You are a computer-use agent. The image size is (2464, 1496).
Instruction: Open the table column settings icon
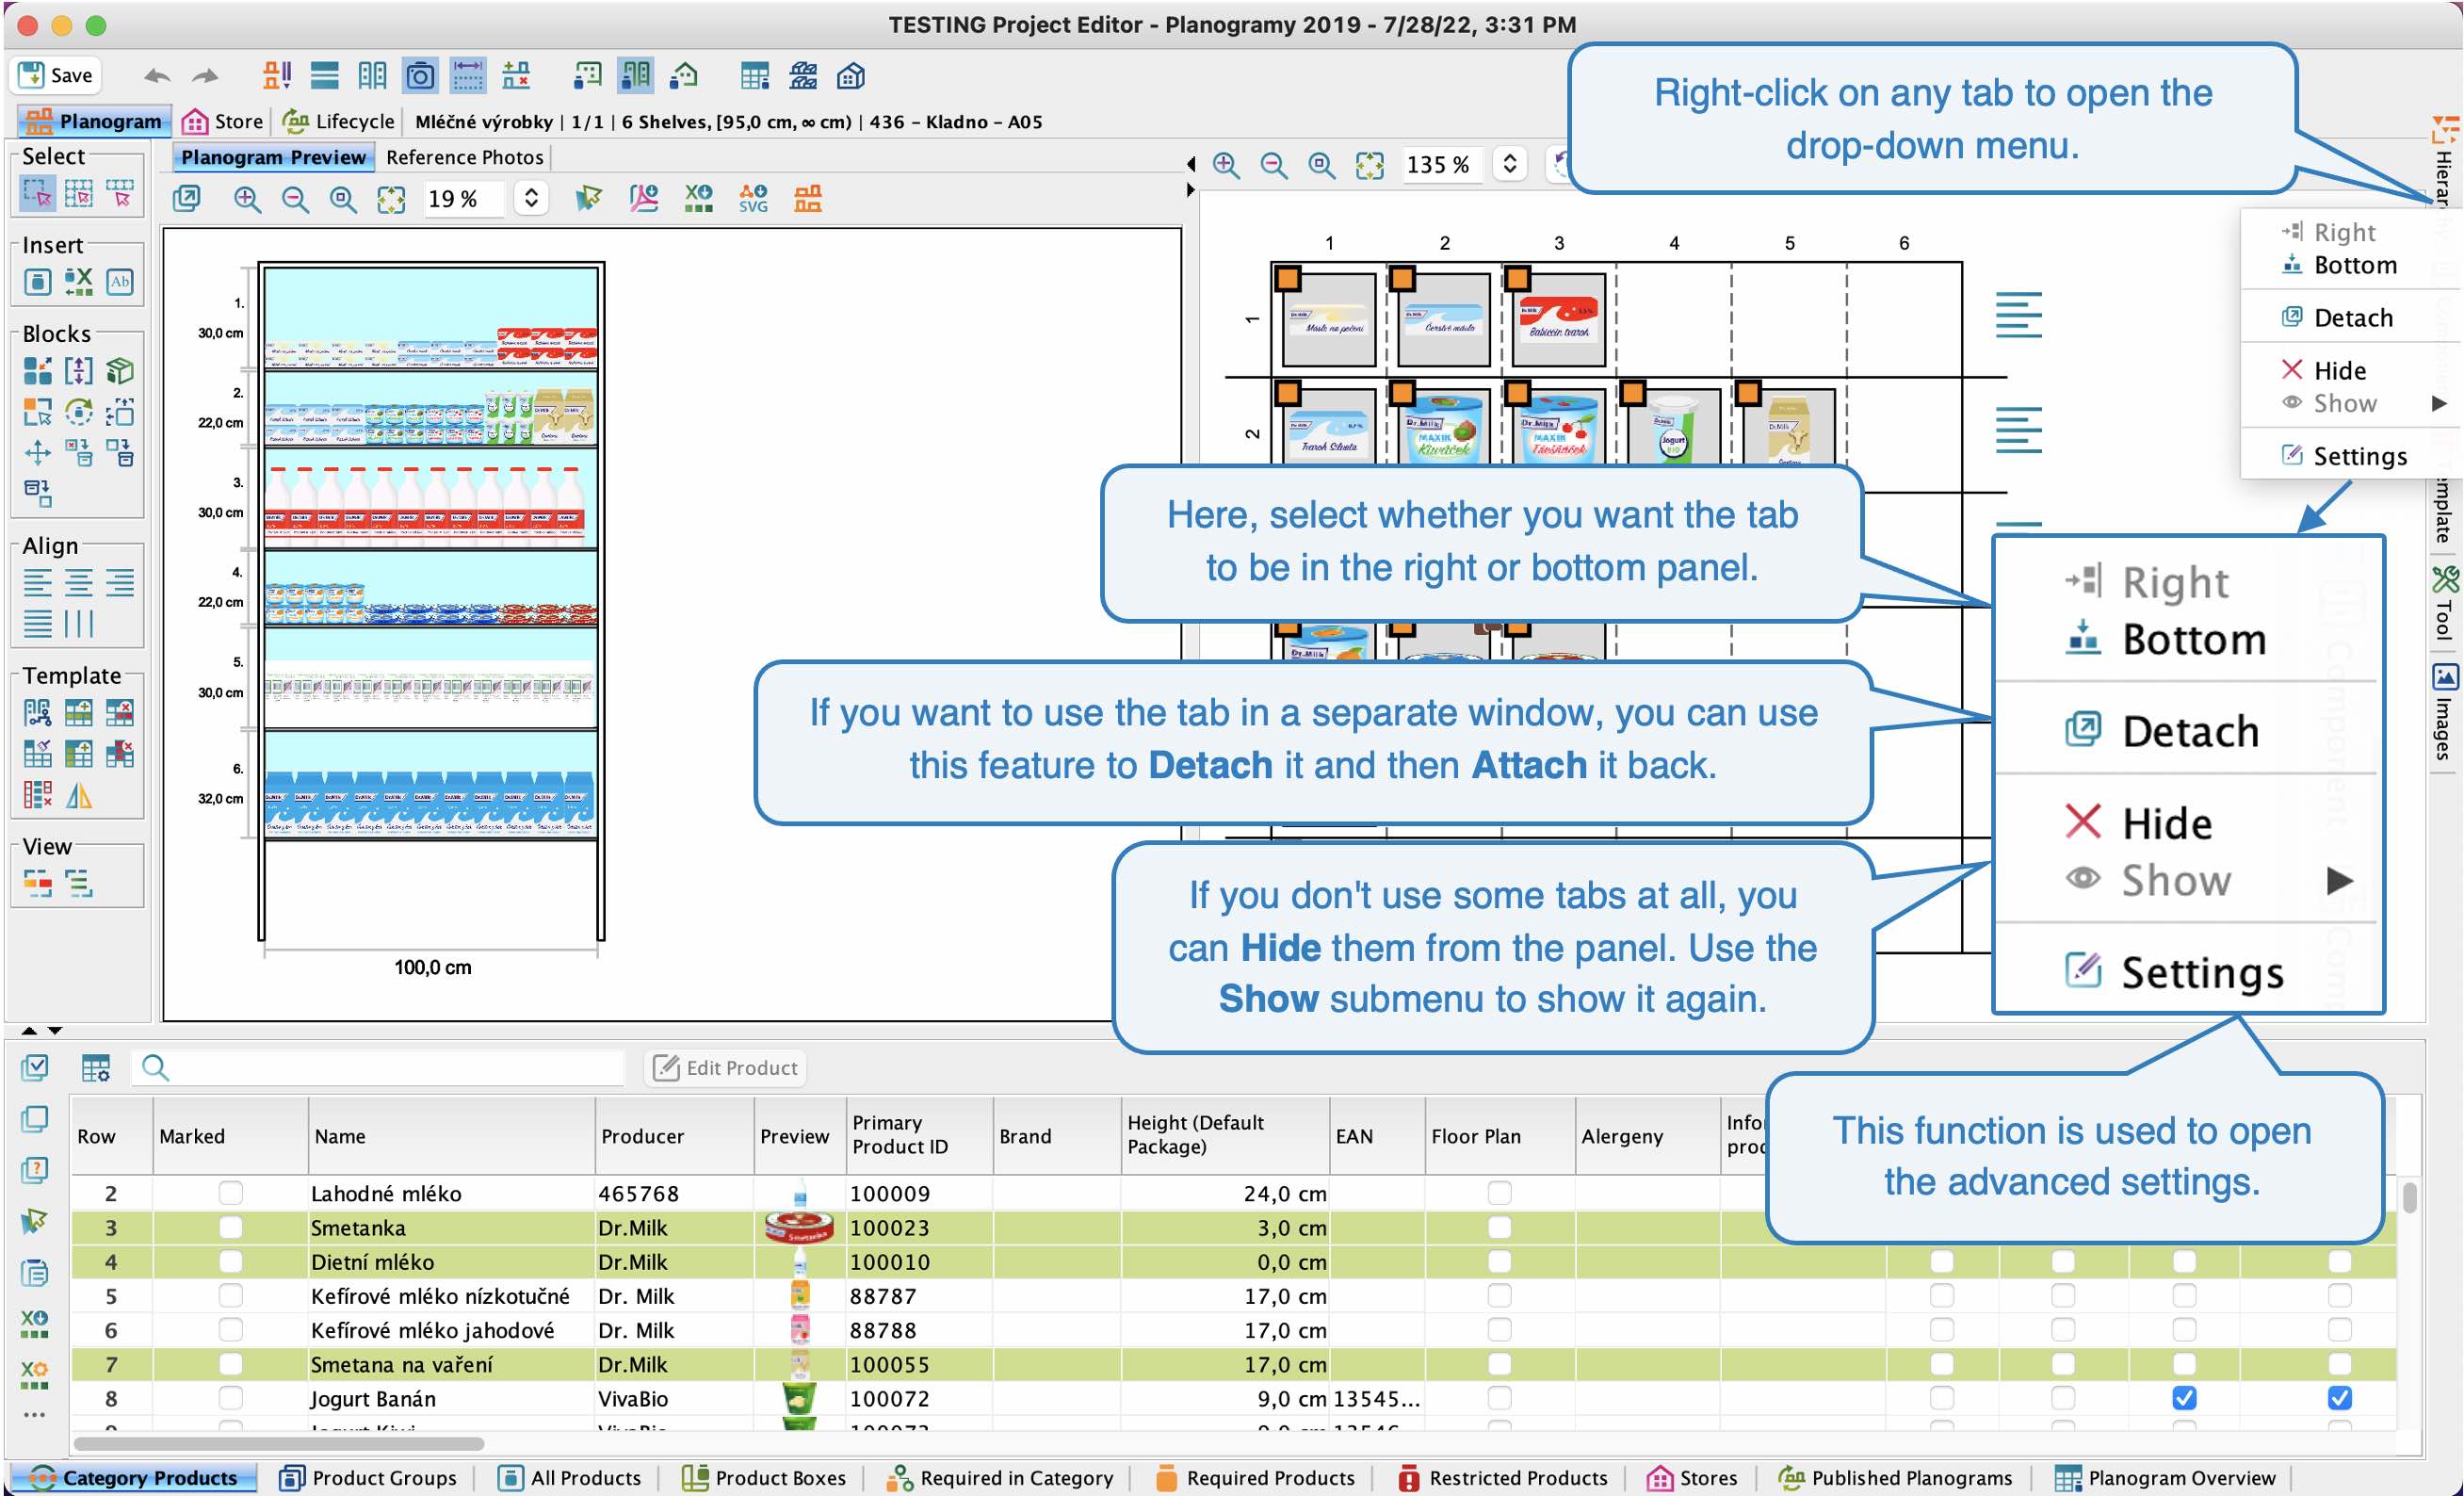[x=96, y=1068]
